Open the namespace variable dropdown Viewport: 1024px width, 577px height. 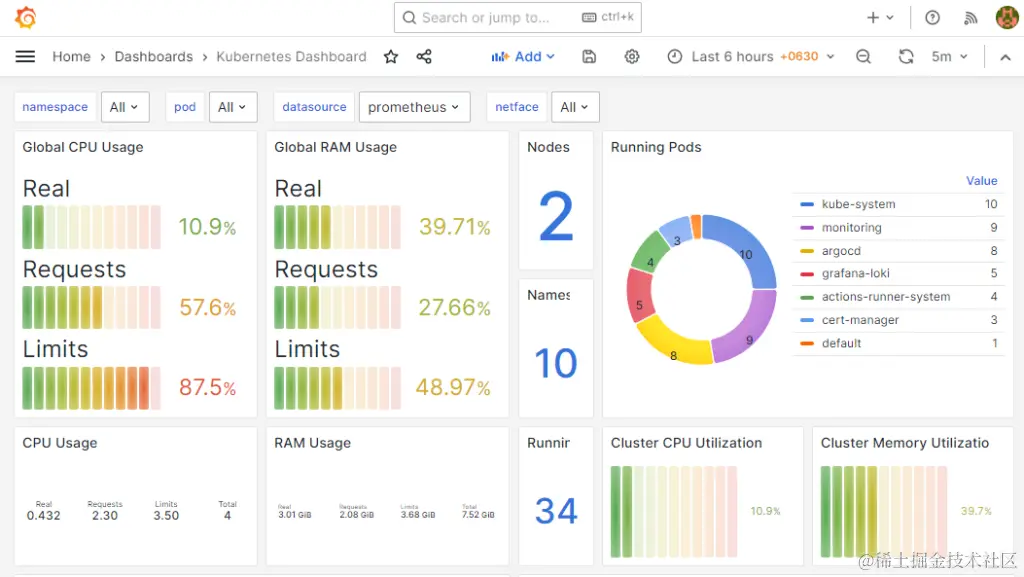tap(125, 106)
